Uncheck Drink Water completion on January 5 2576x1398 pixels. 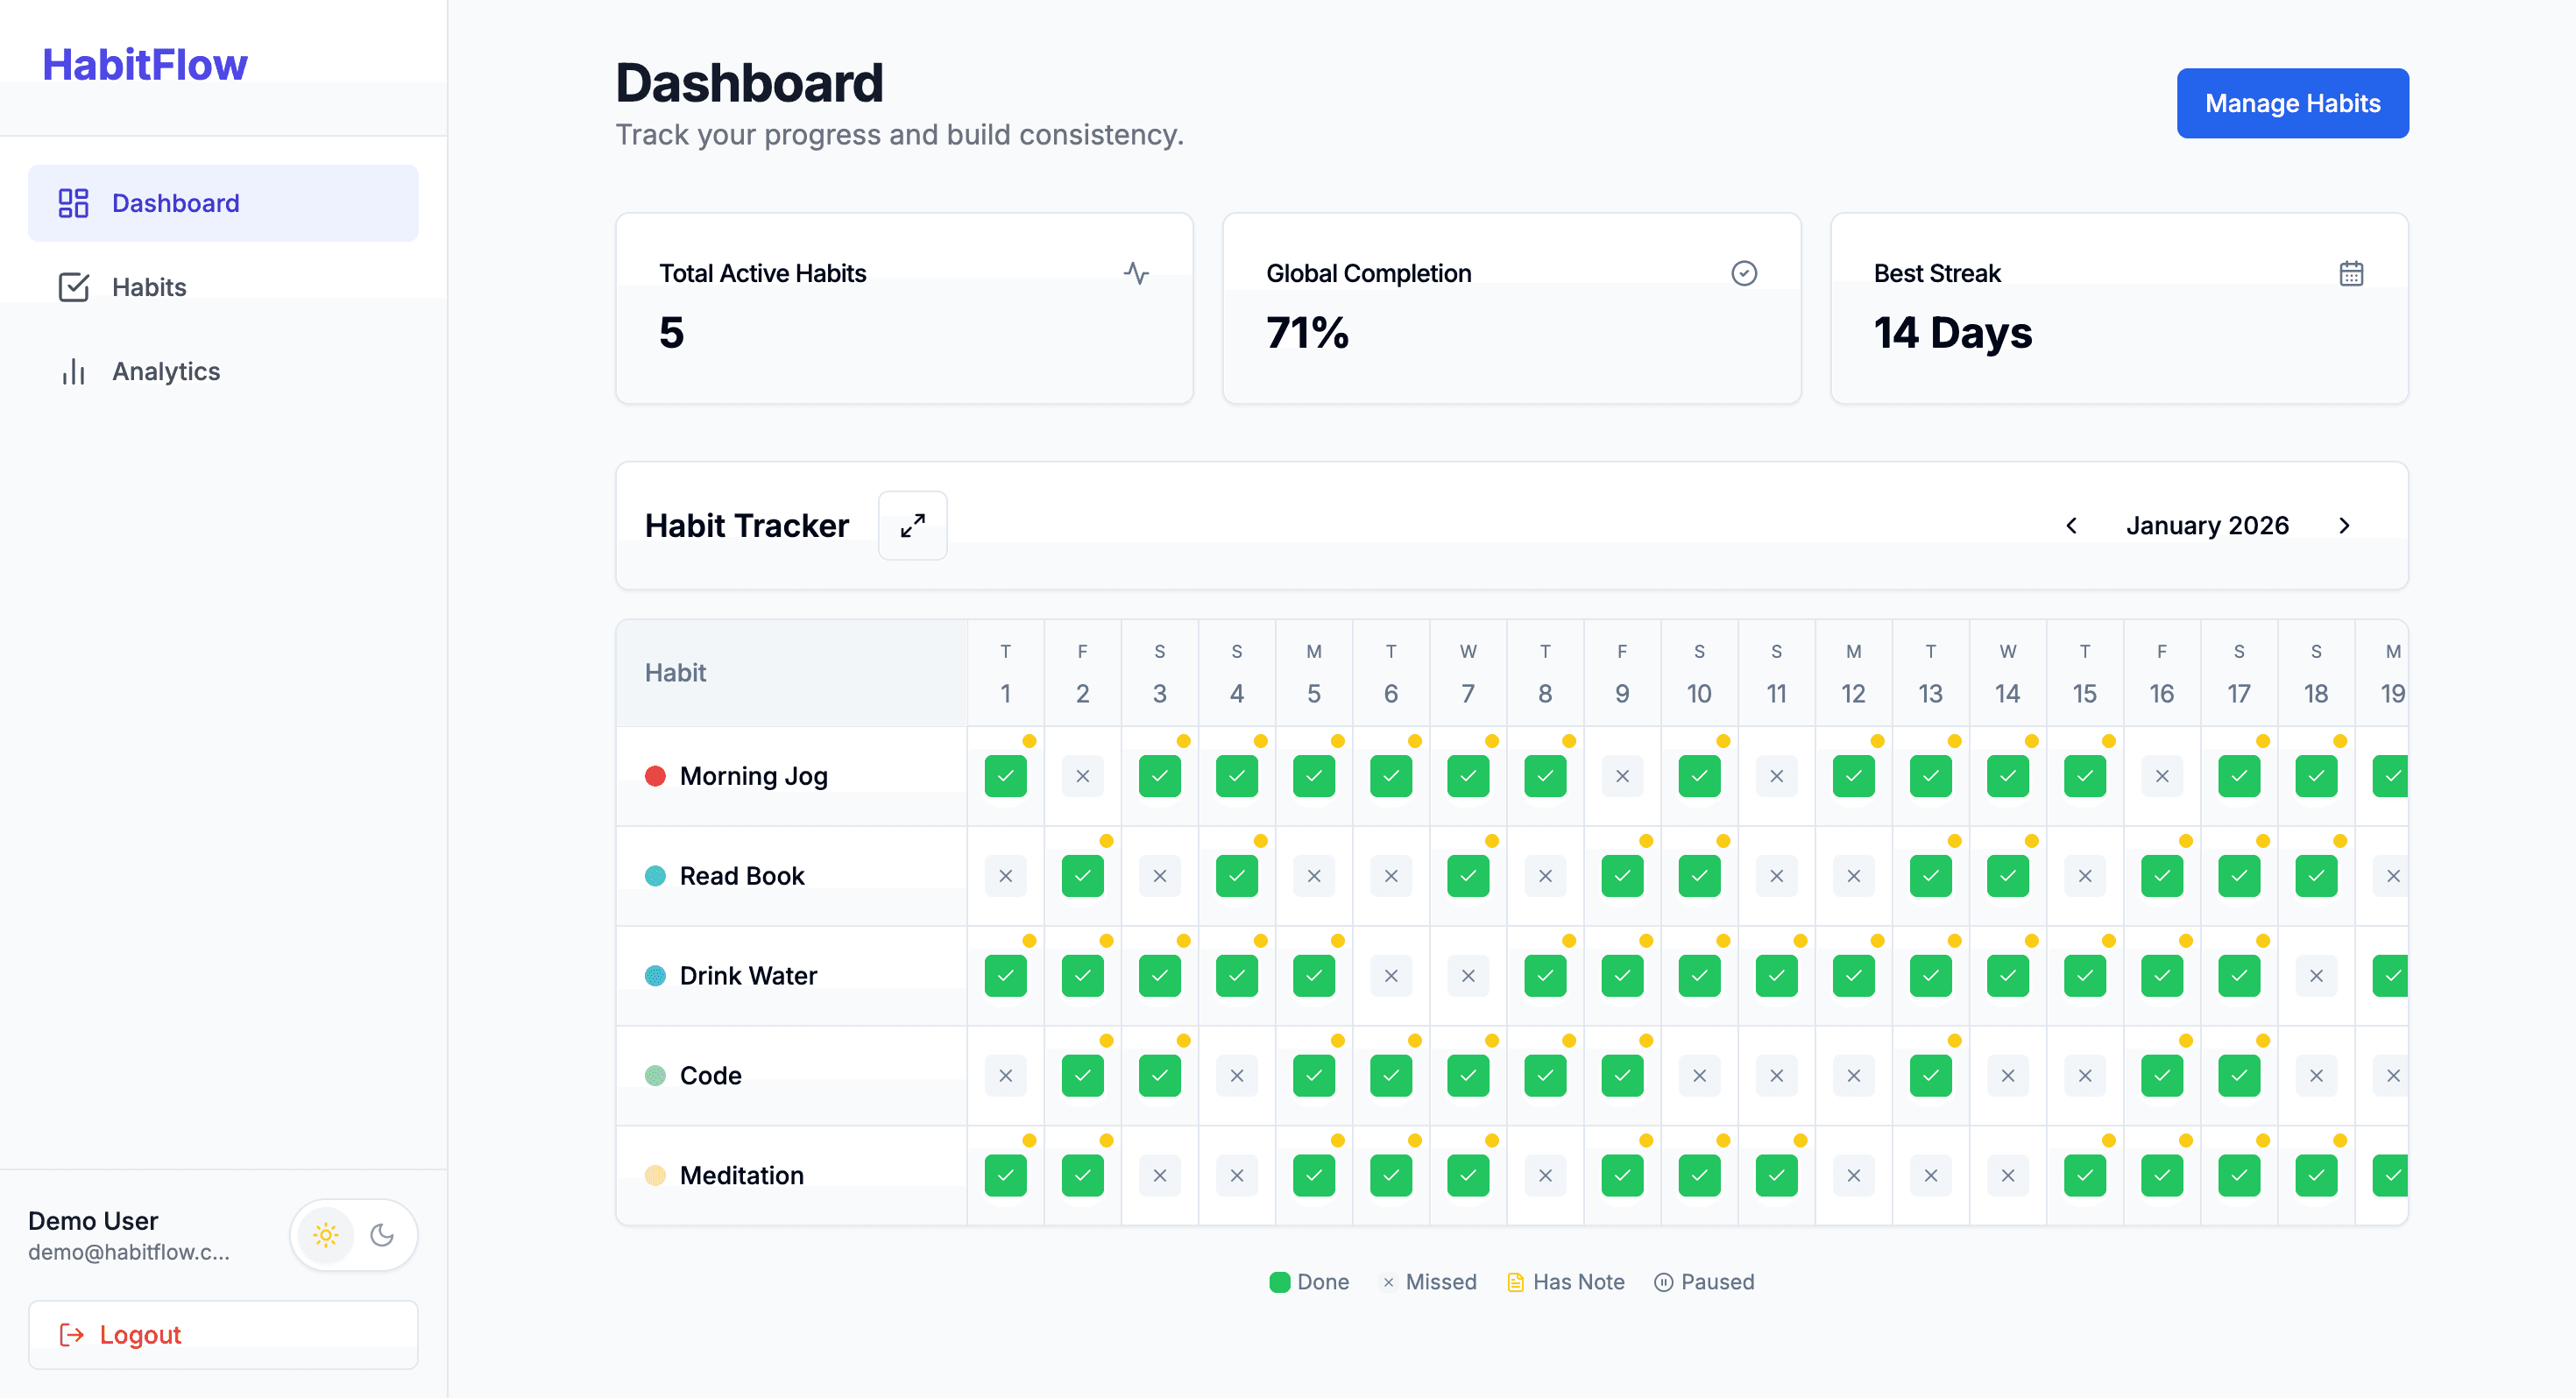(x=1313, y=975)
